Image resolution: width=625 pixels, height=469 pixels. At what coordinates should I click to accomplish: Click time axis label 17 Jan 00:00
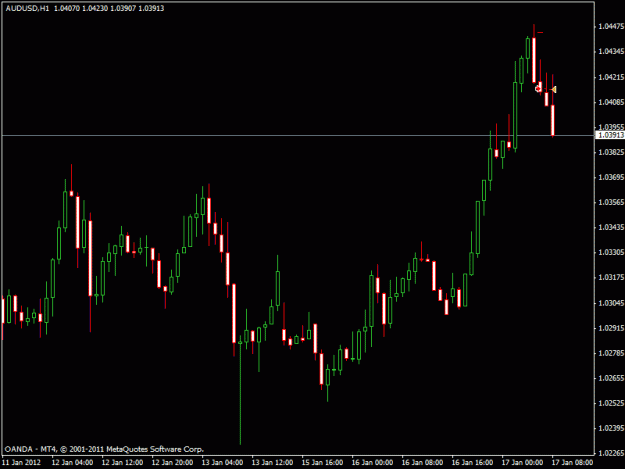(522, 462)
